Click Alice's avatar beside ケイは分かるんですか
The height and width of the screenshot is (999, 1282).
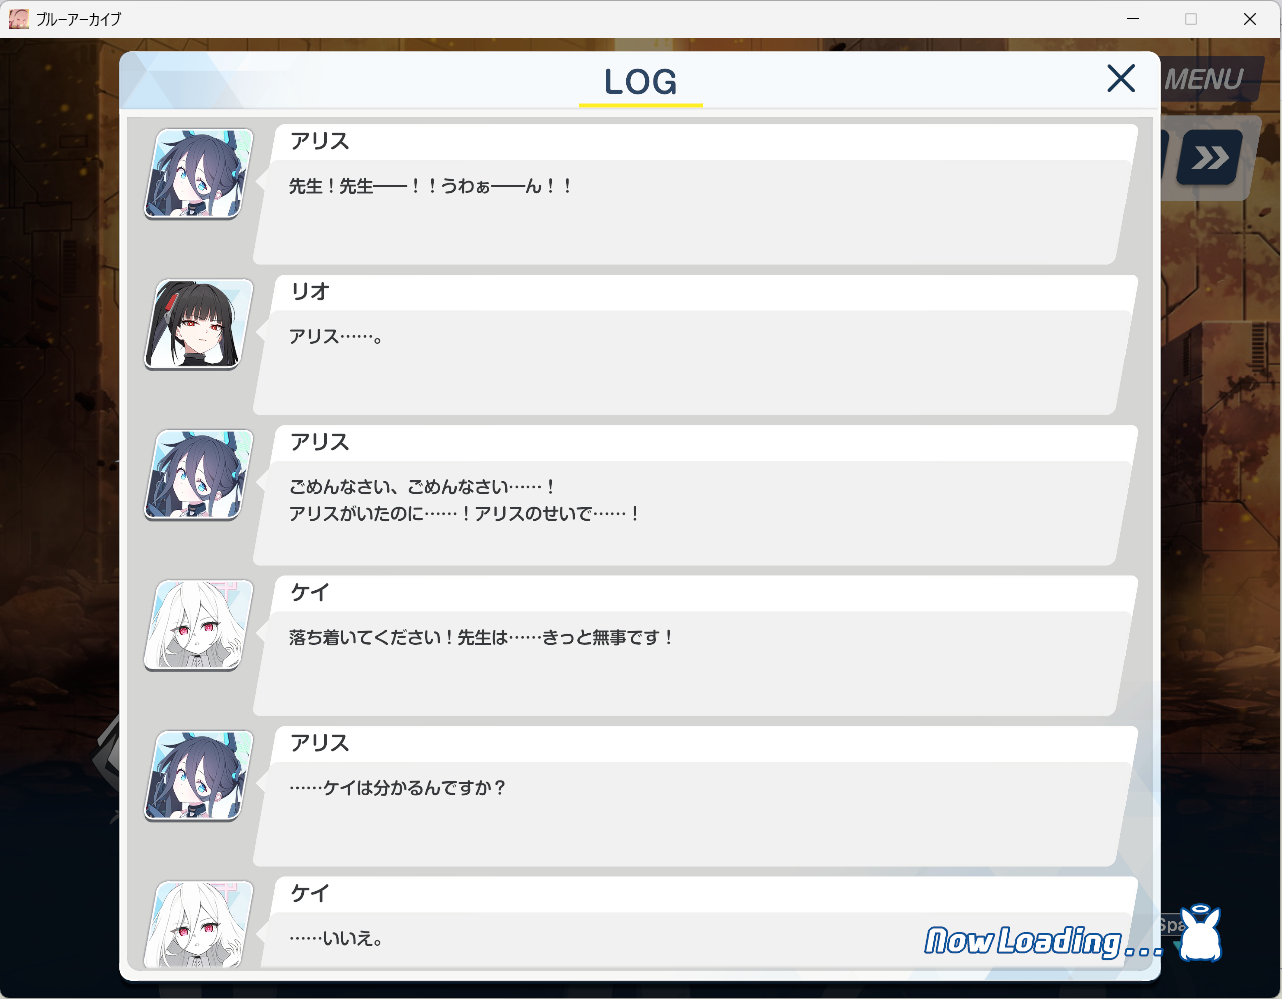point(199,775)
